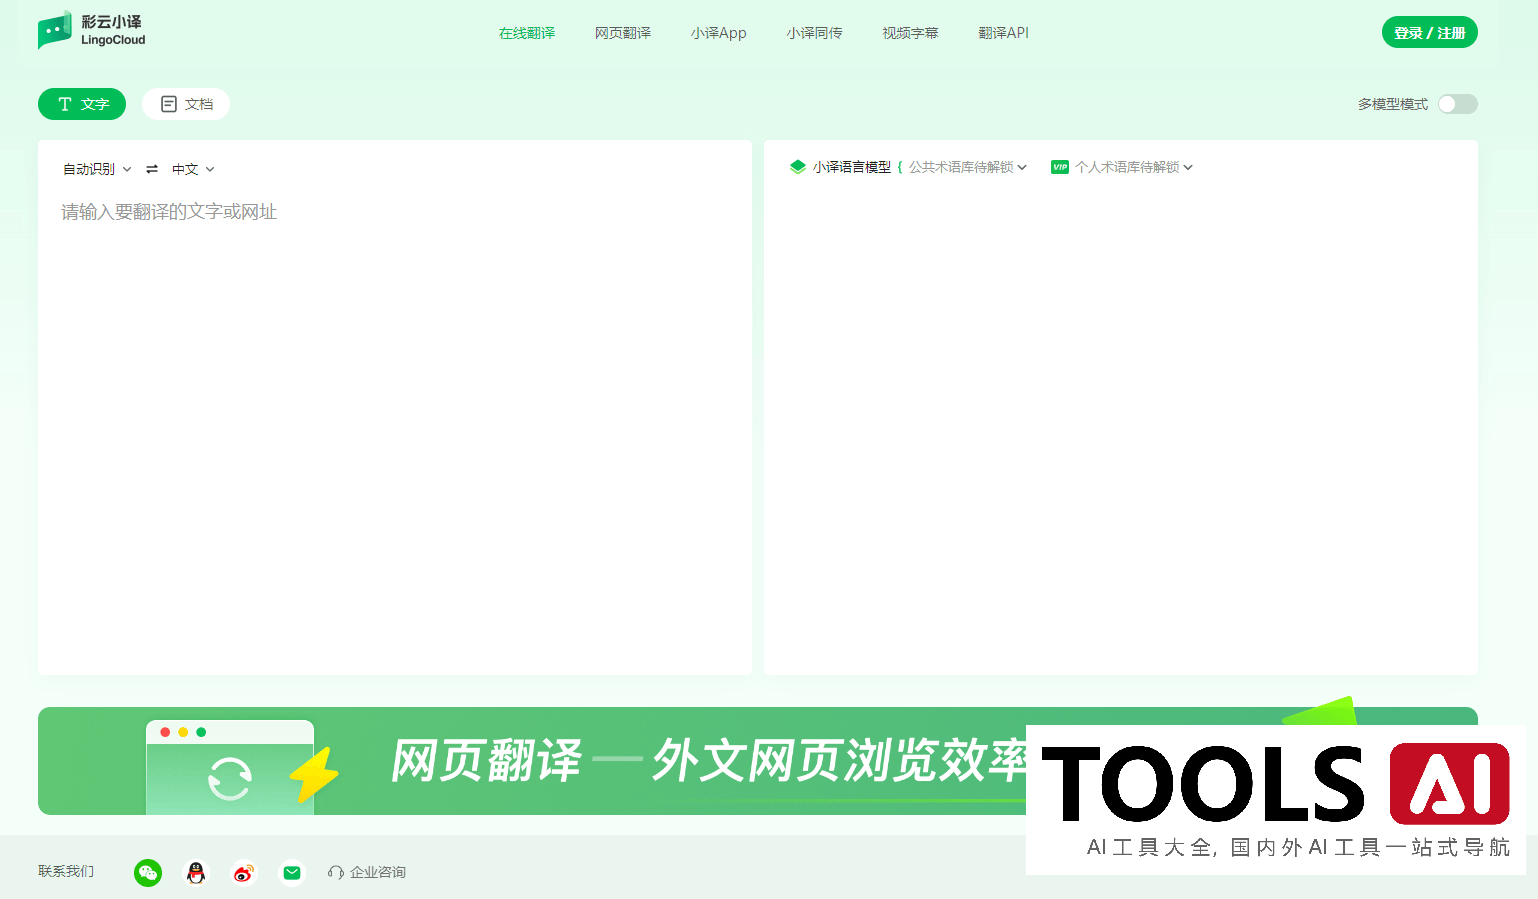The height and width of the screenshot is (899, 1538).
Task: Click the 联系我们 link in the footer
Action: [x=64, y=872]
